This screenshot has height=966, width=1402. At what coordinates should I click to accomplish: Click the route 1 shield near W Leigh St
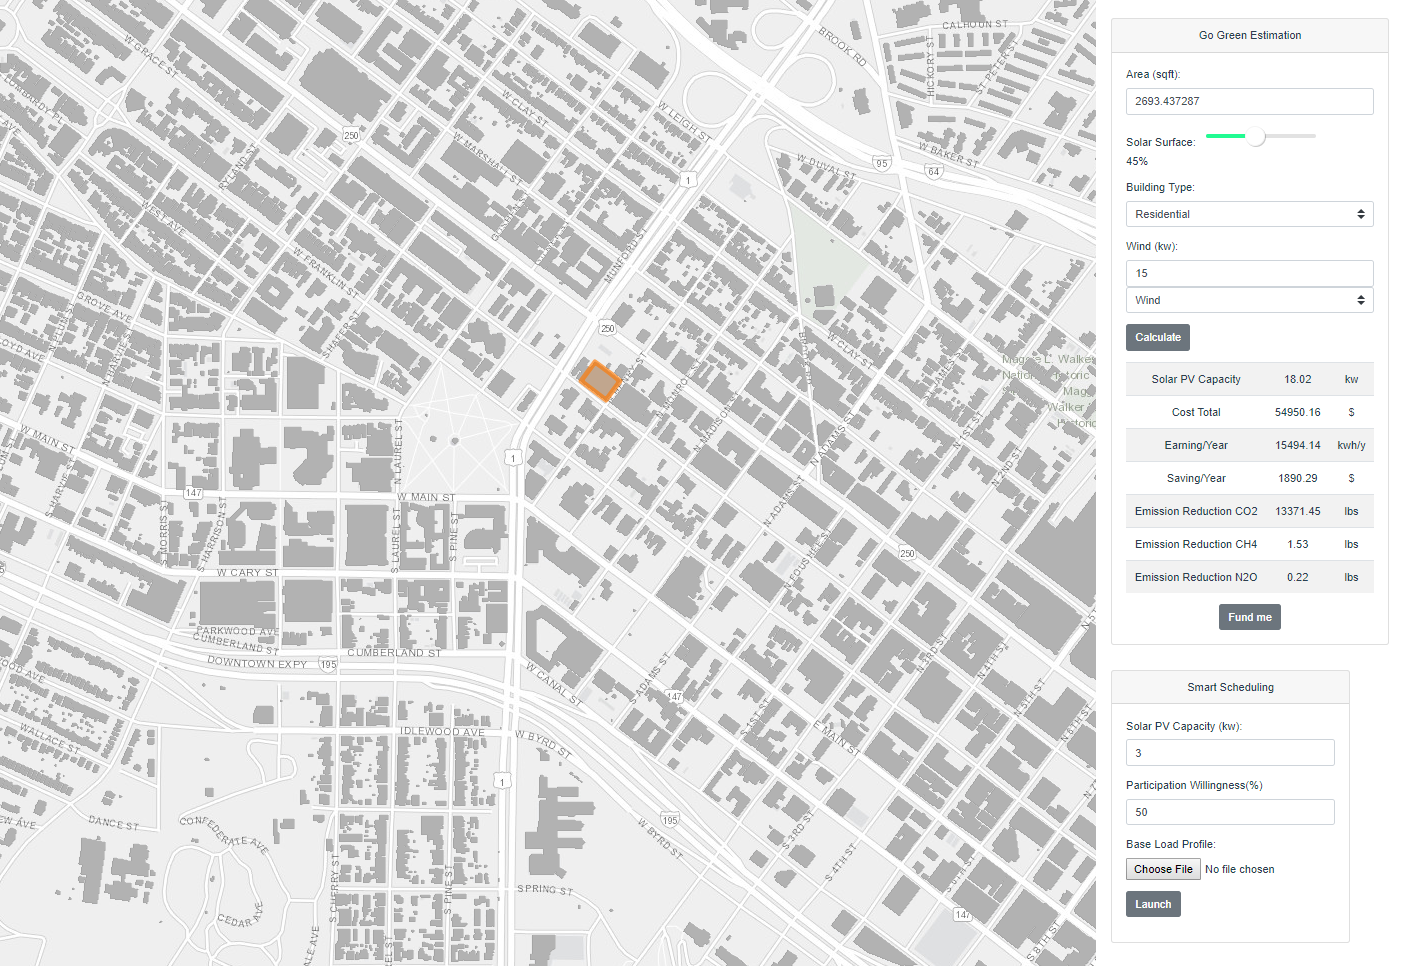click(x=688, y=180)
